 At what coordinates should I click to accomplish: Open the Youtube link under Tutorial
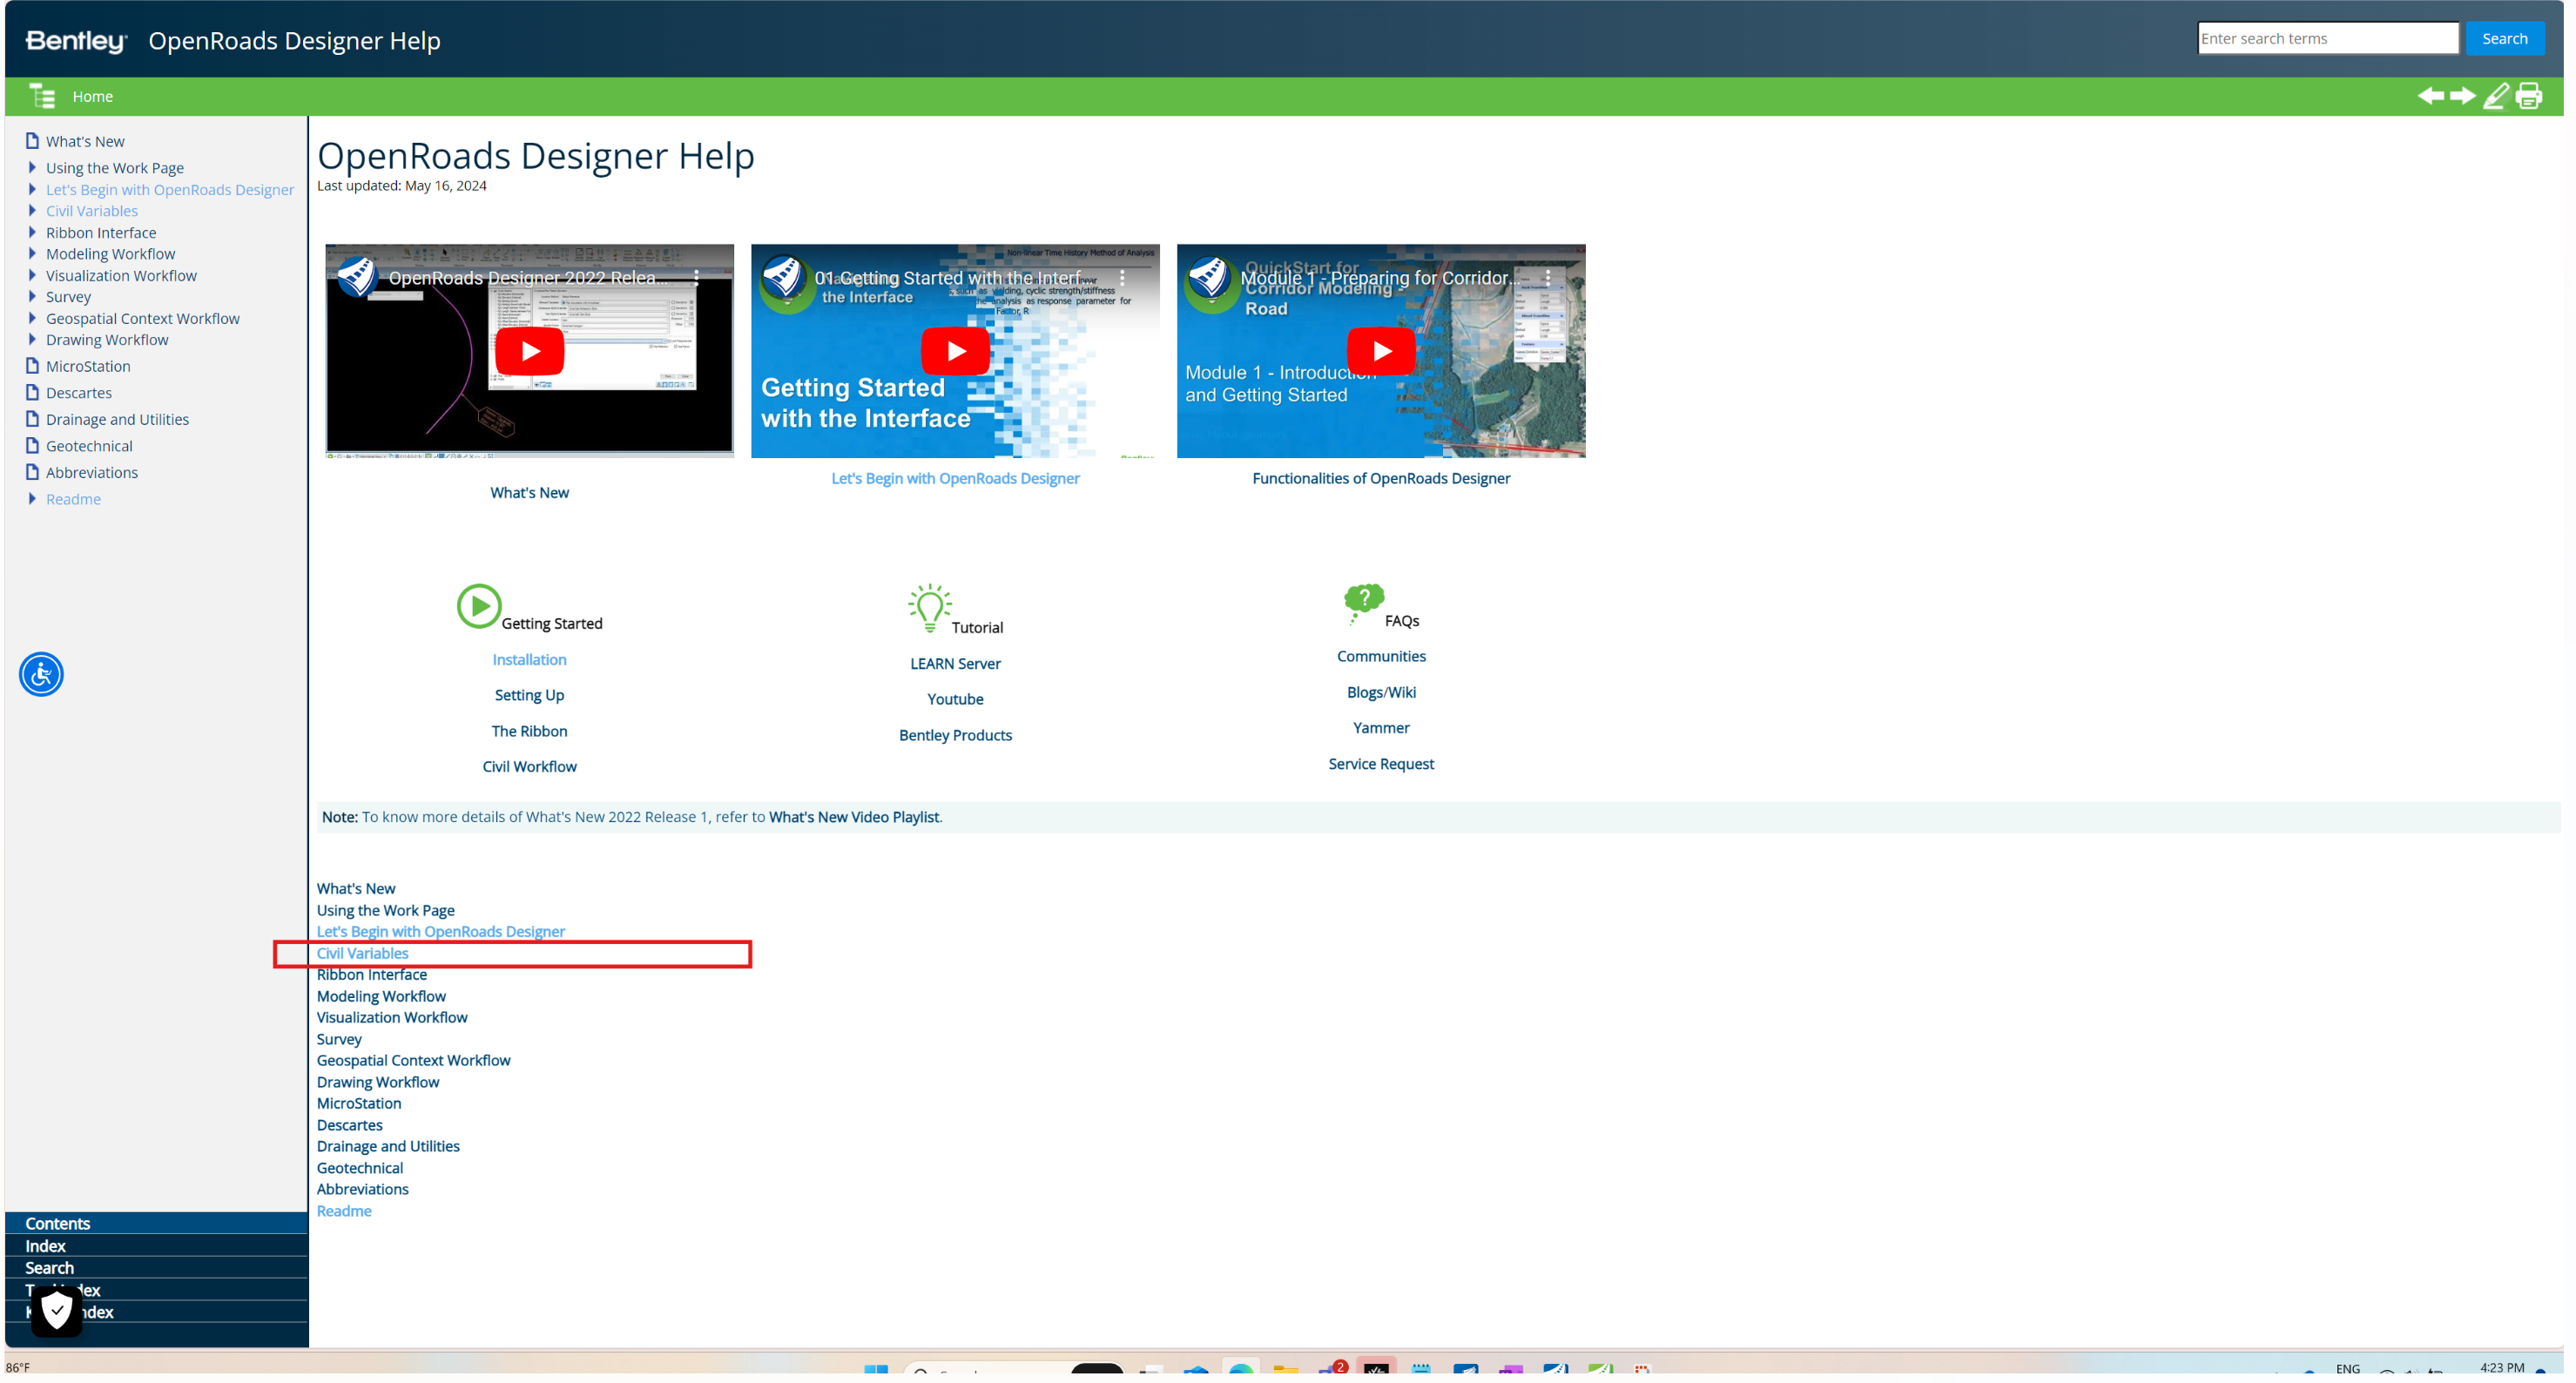[955, 699]
